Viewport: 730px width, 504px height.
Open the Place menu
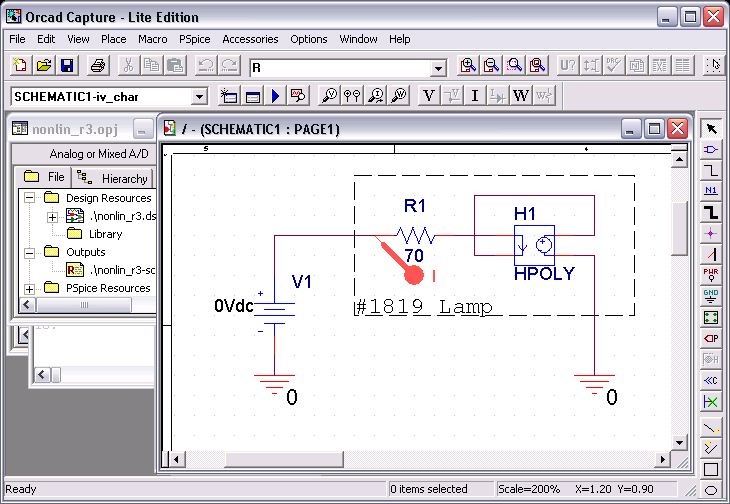tap(114, 39)
